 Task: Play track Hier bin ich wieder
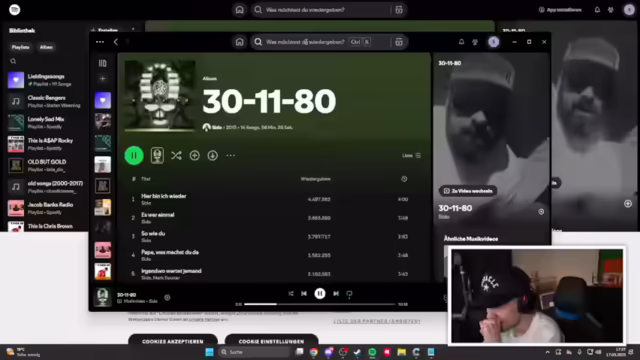pyautogui.click(x=164, y=196)
